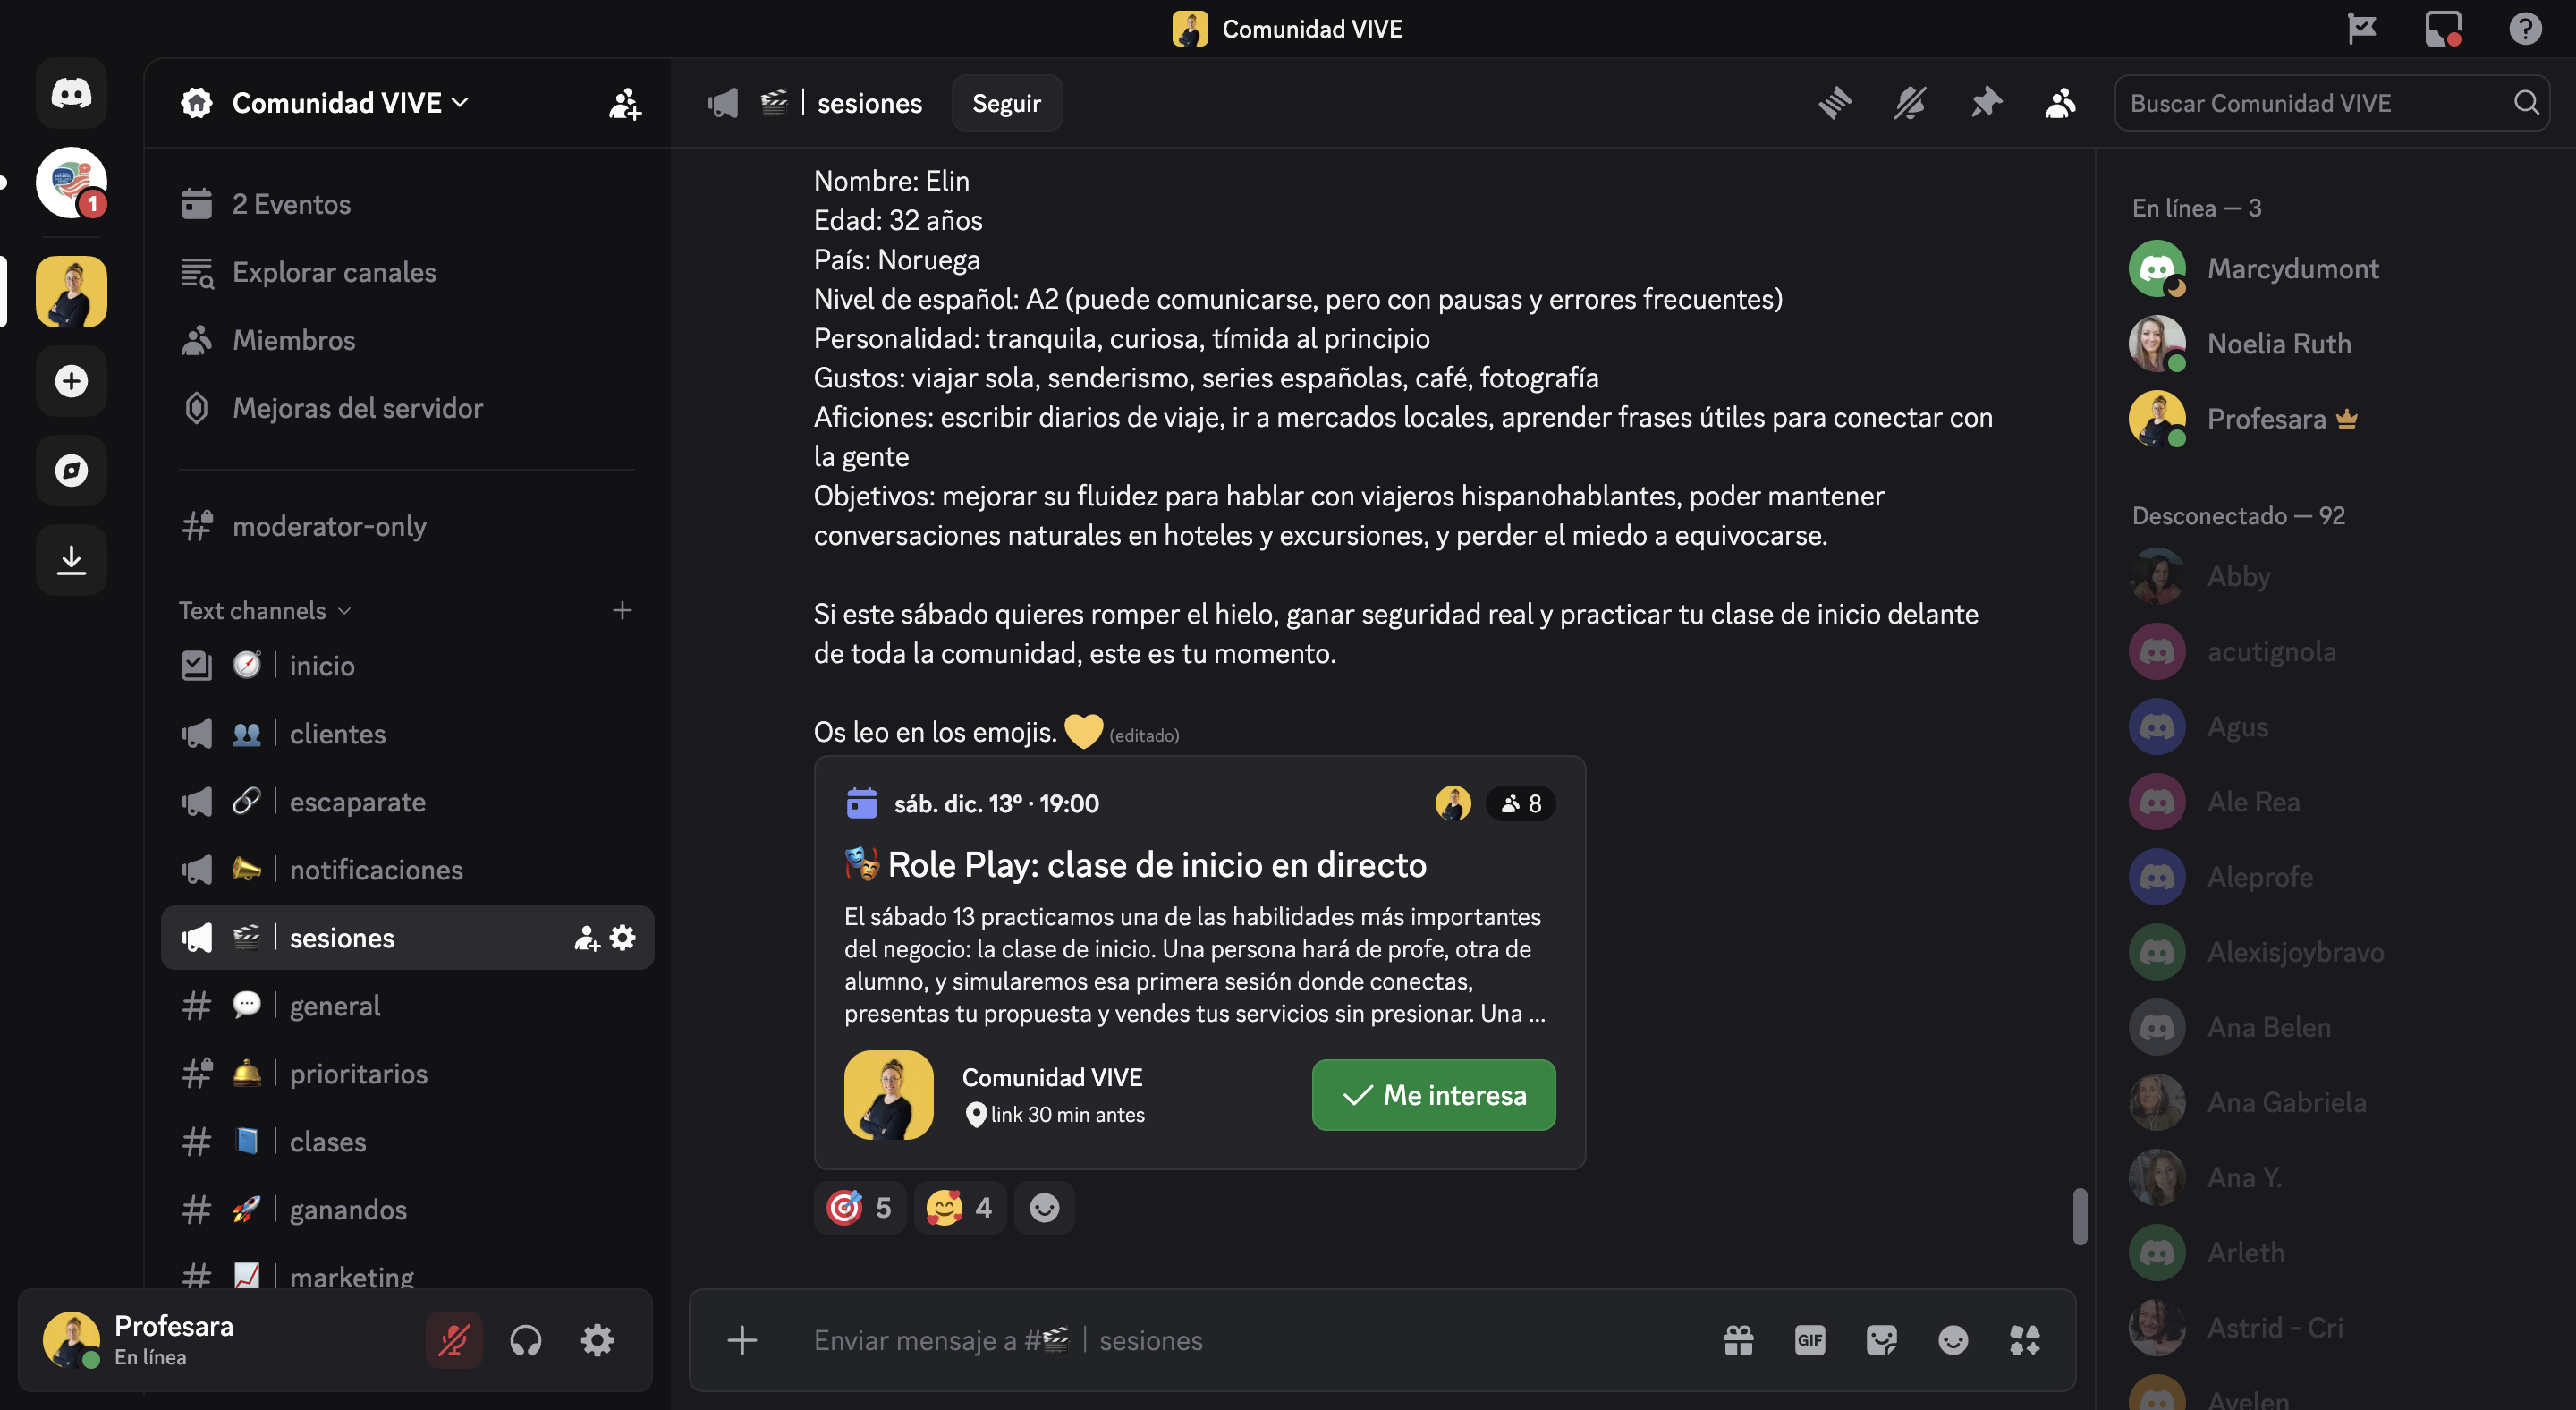Open the Apps icon in message bar

tap(2024, 1340)
